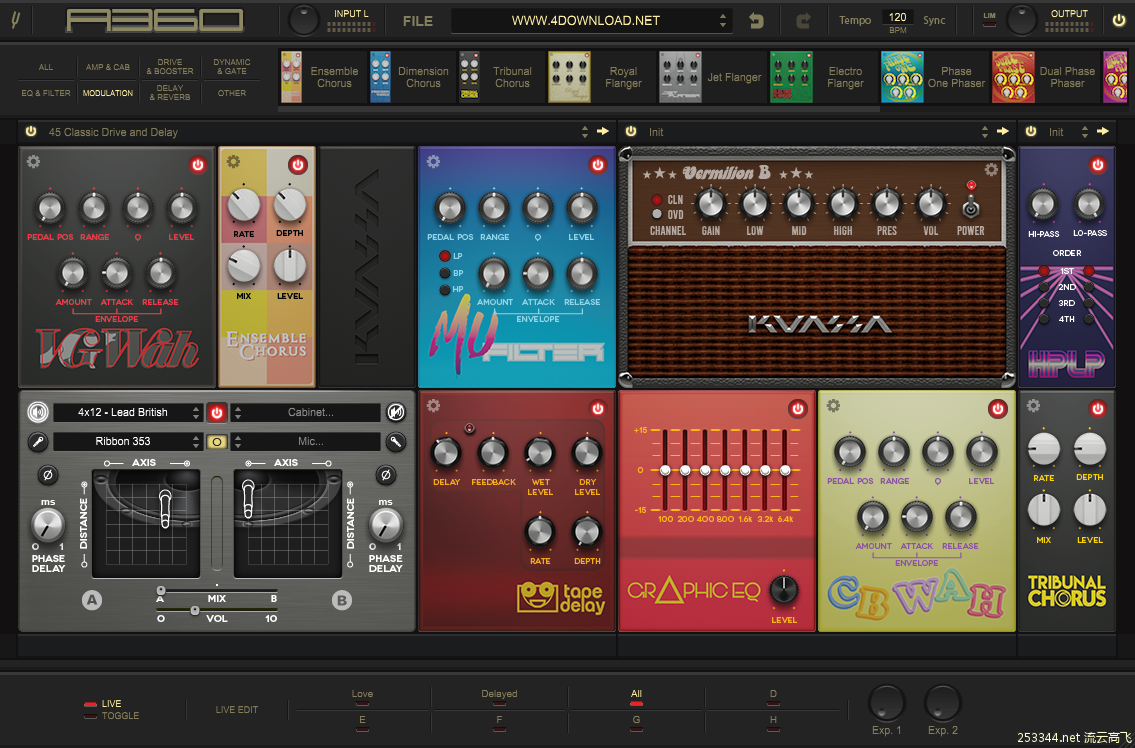Toggle section power for 45 Classic Drive
The height and width of the screenshot is (748, 1135).
30,131
